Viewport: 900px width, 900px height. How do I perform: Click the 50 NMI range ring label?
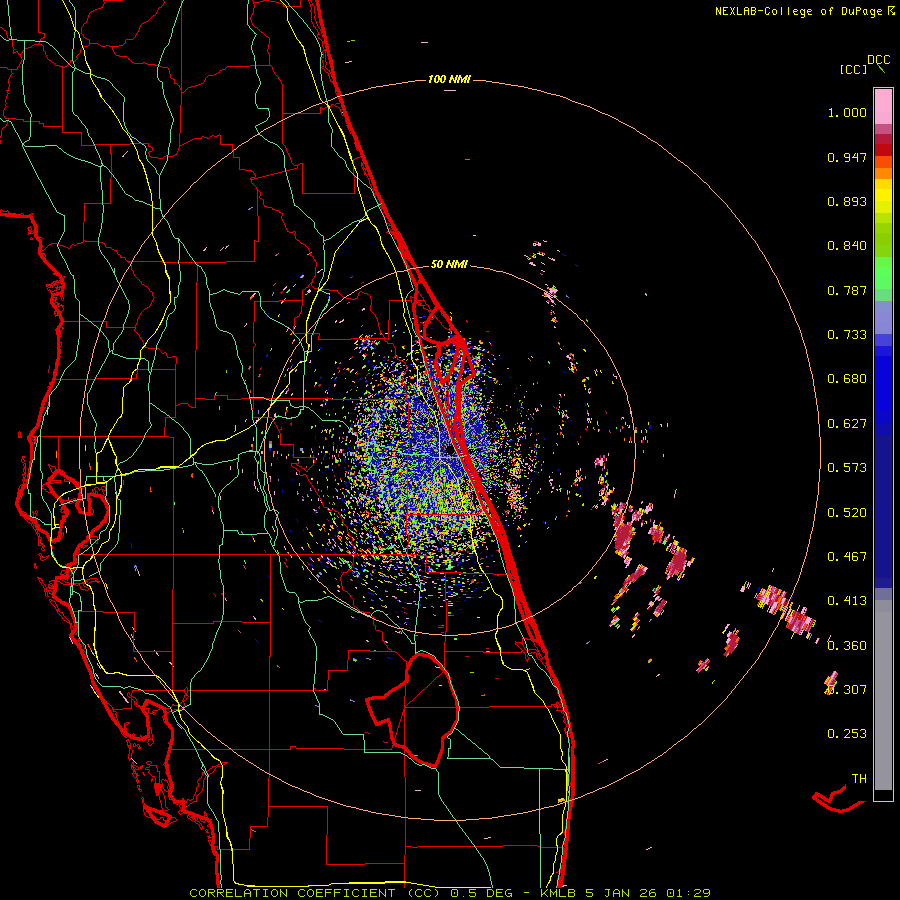(x=449, y=265)
